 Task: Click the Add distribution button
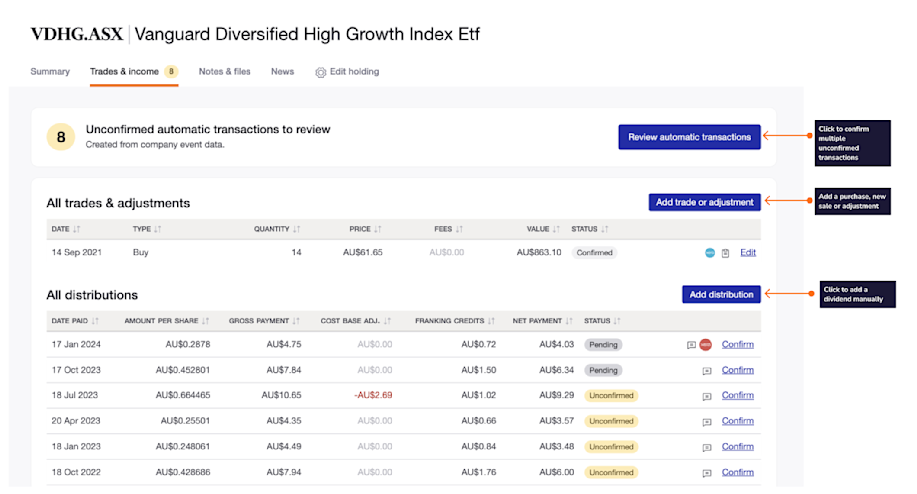click(x=721, y=294)
